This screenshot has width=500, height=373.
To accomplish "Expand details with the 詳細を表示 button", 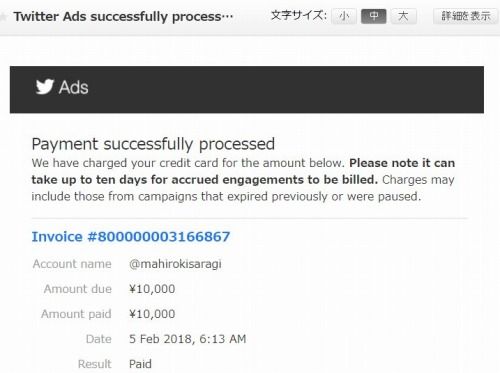I will coord(466,16).
